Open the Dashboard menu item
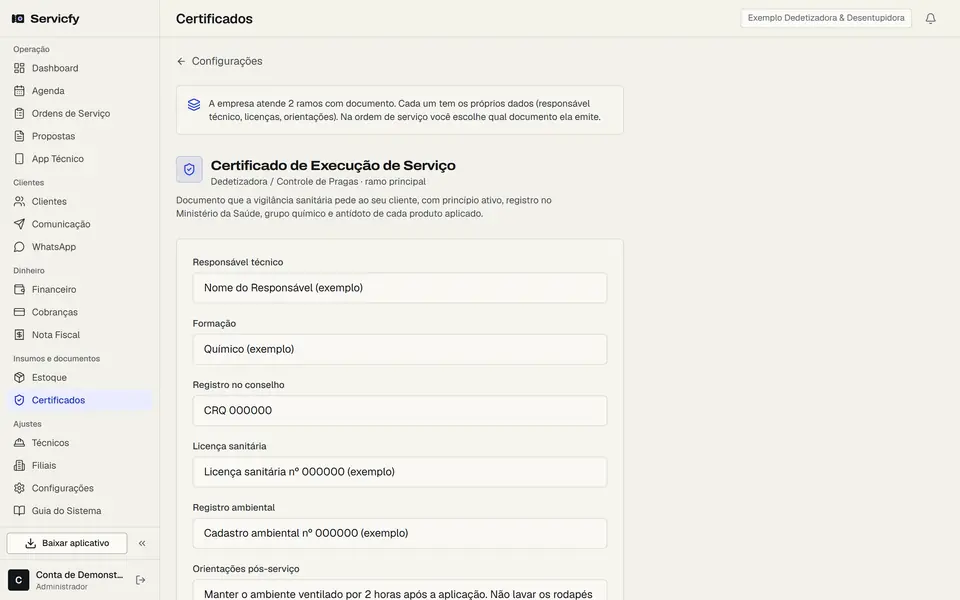Screen dimensions: 960x600 (x=80, y=68)
